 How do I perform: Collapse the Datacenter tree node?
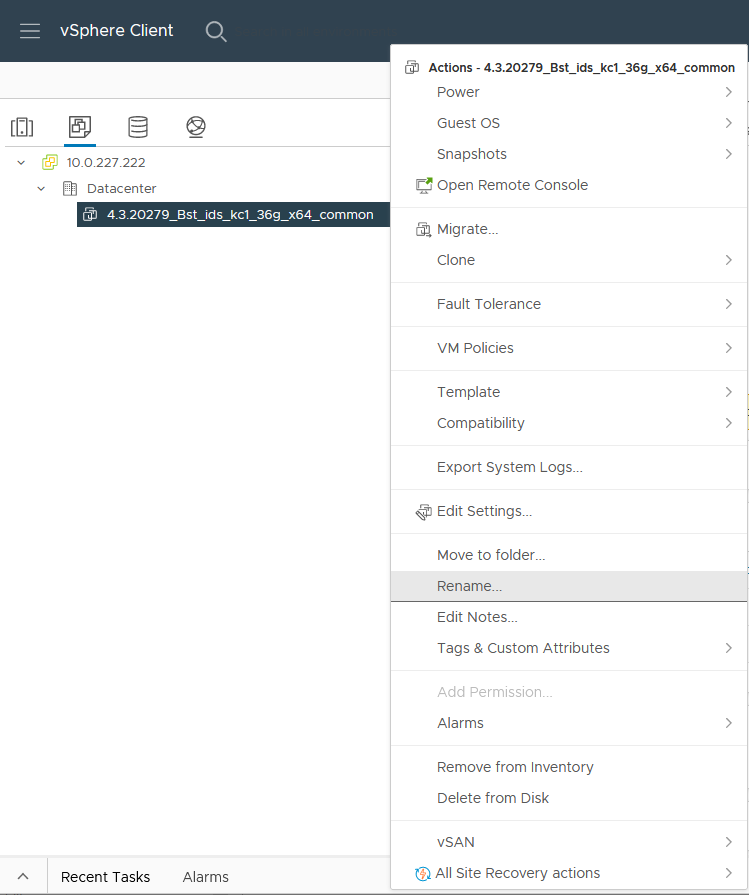coord(41,188)
